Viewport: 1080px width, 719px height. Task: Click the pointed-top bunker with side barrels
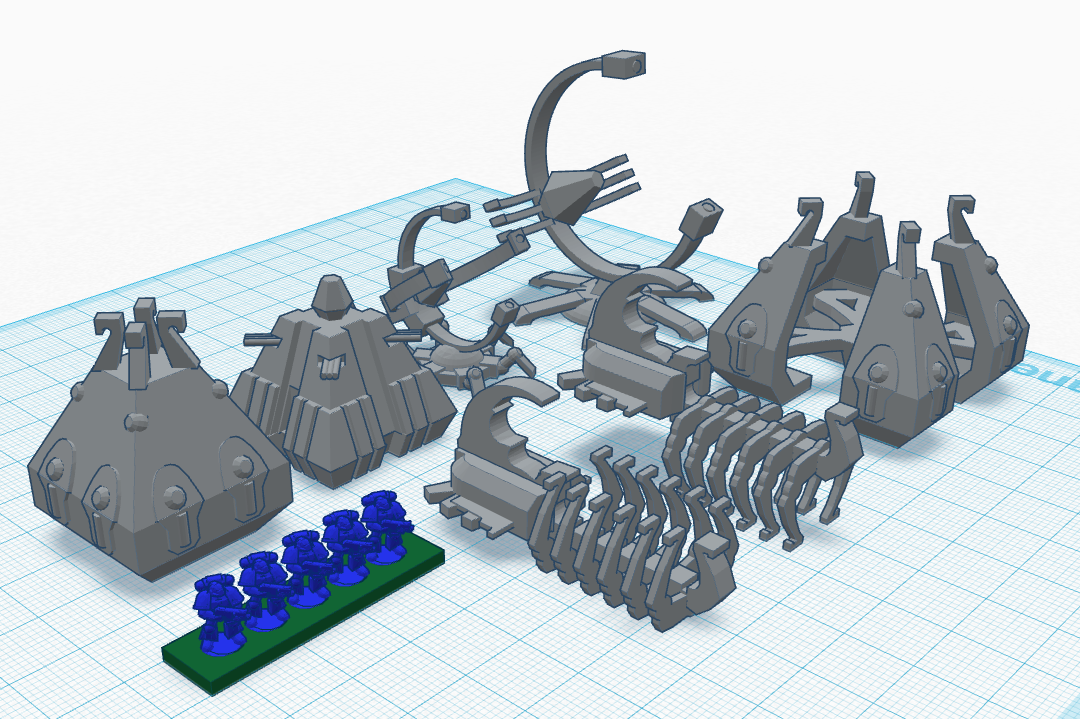[x=340, y=390]
